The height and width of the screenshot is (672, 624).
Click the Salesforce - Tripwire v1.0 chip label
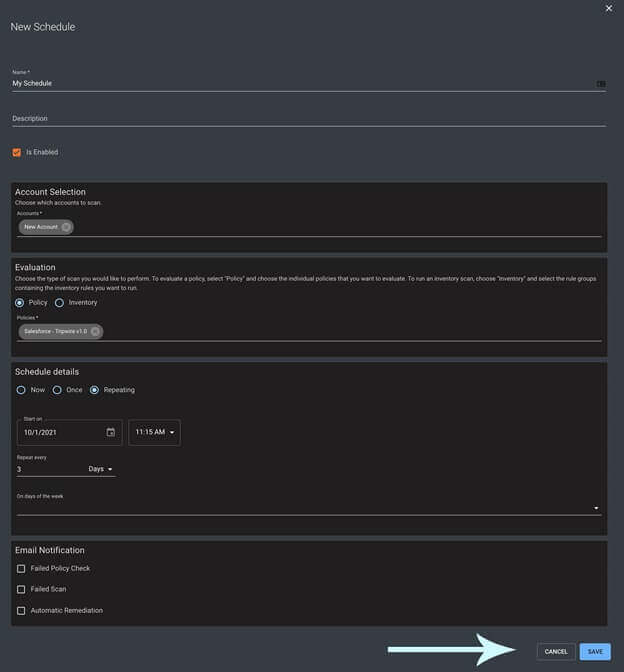click(x=56, y=331)
